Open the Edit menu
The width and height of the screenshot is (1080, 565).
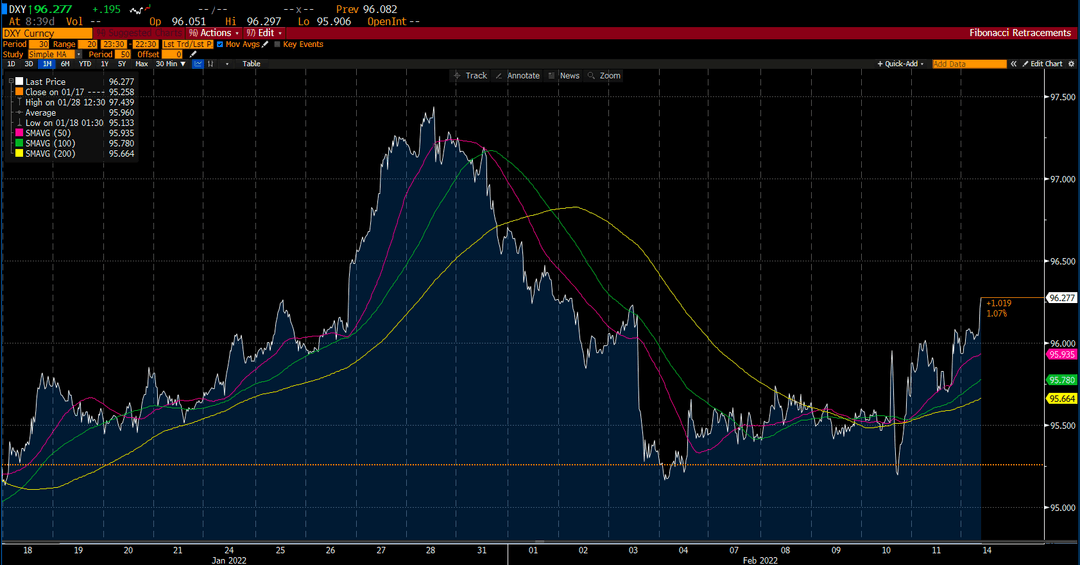(x=264, y=32)
